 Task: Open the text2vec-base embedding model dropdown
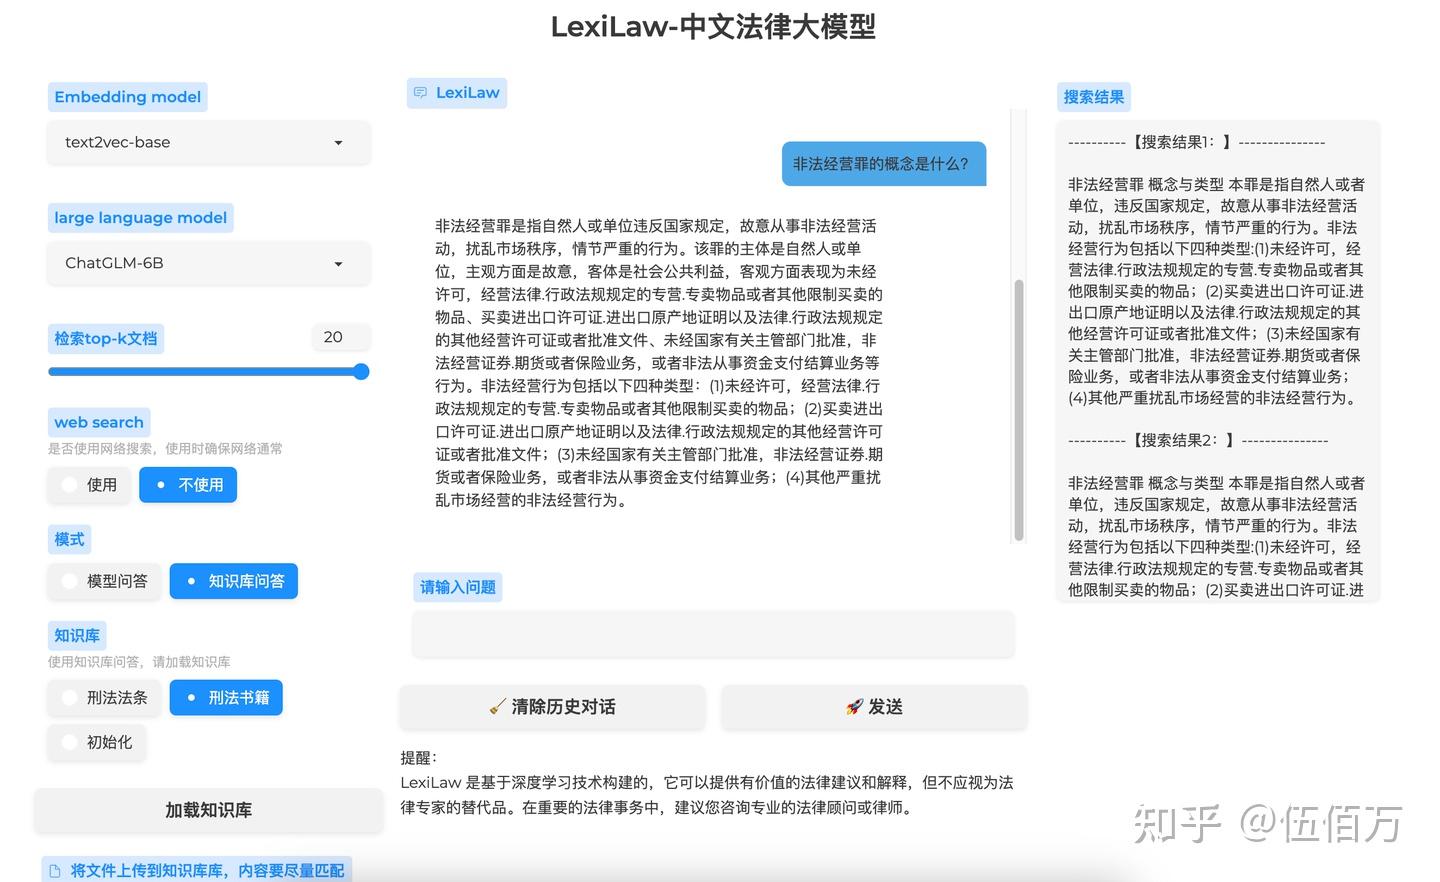click(x=208, y=143)
